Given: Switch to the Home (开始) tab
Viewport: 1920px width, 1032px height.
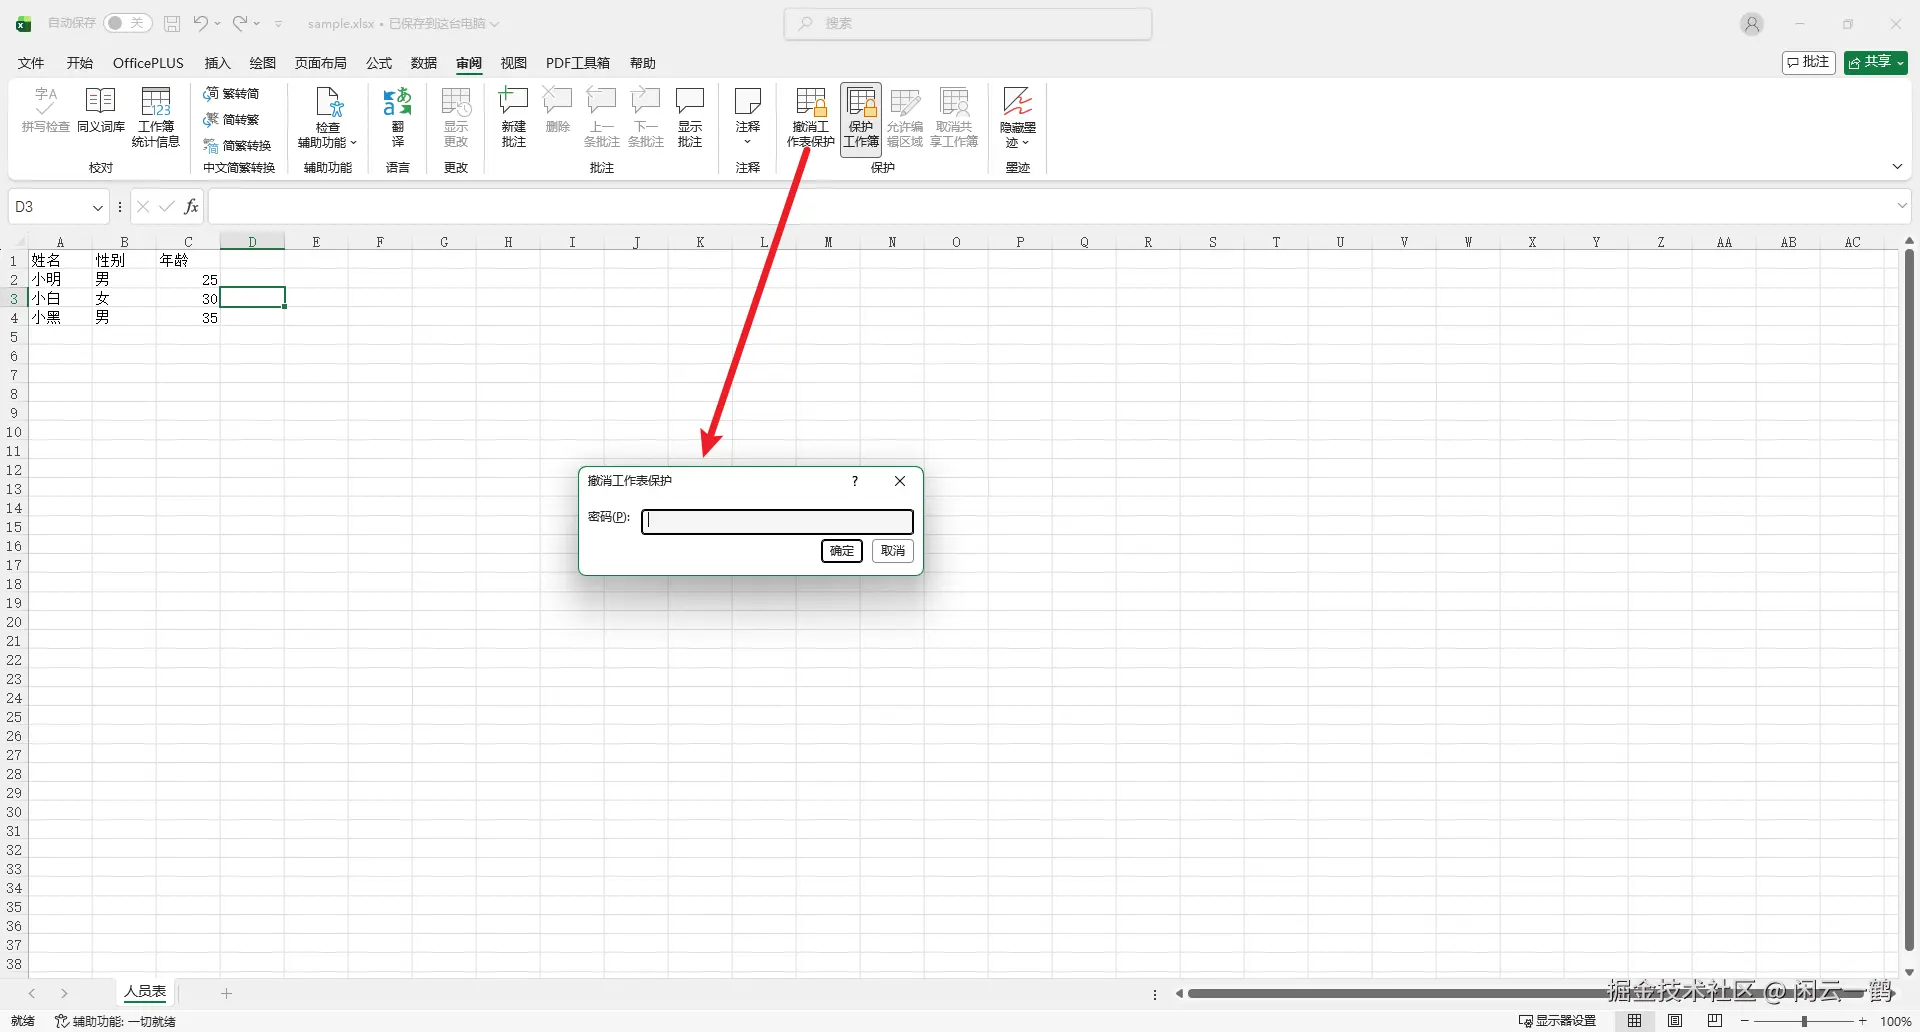Looking at the screenshot, I should click(80, 63).
